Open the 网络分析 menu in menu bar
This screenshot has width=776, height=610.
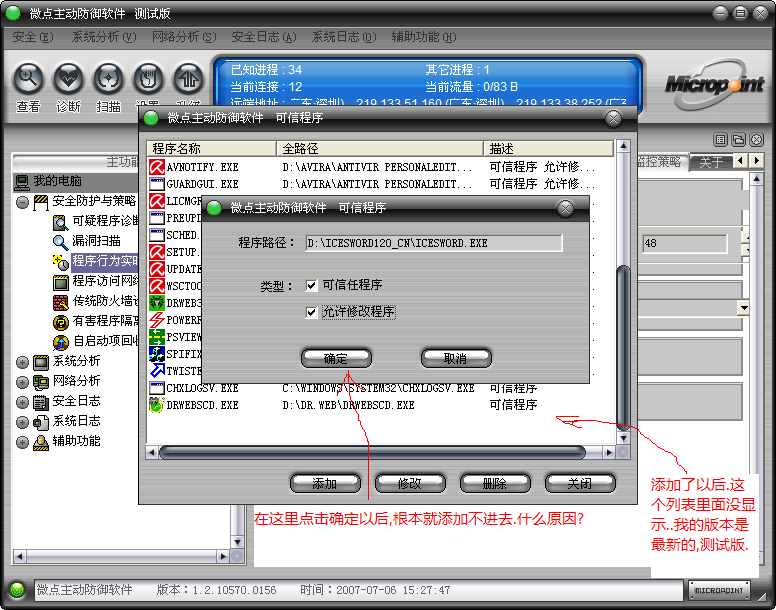point(183,37)
